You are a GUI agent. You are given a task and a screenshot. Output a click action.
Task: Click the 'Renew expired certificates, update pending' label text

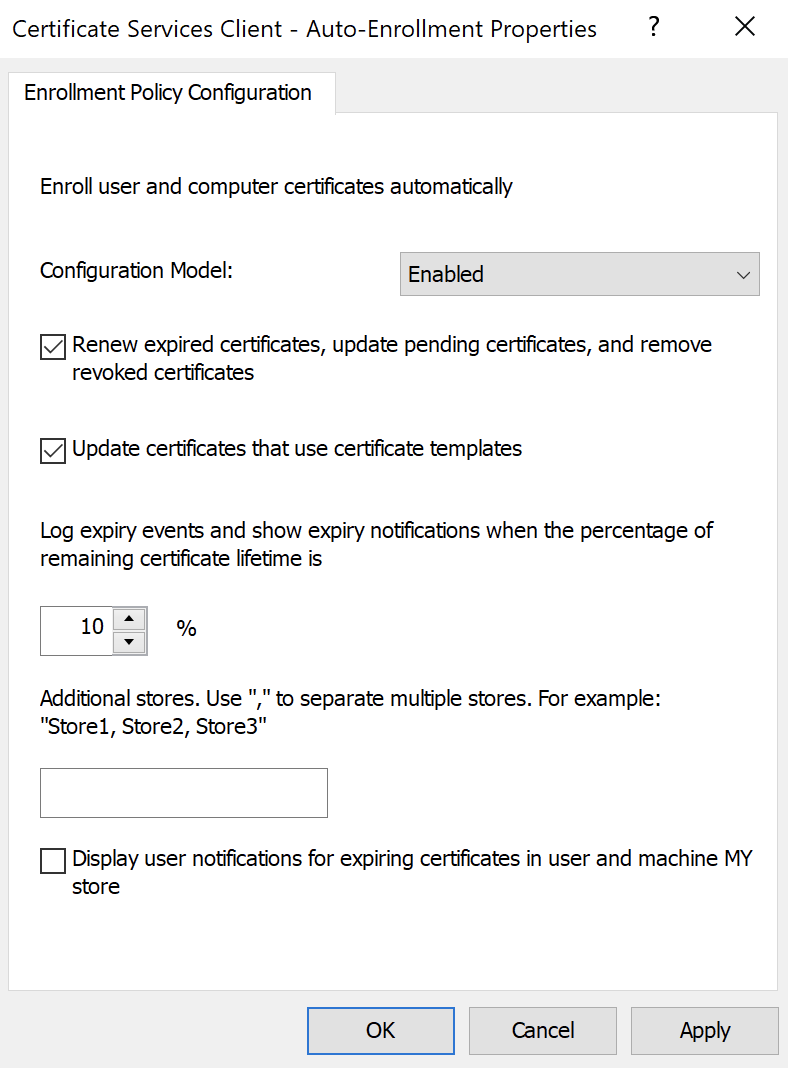[x=391, y=345]
